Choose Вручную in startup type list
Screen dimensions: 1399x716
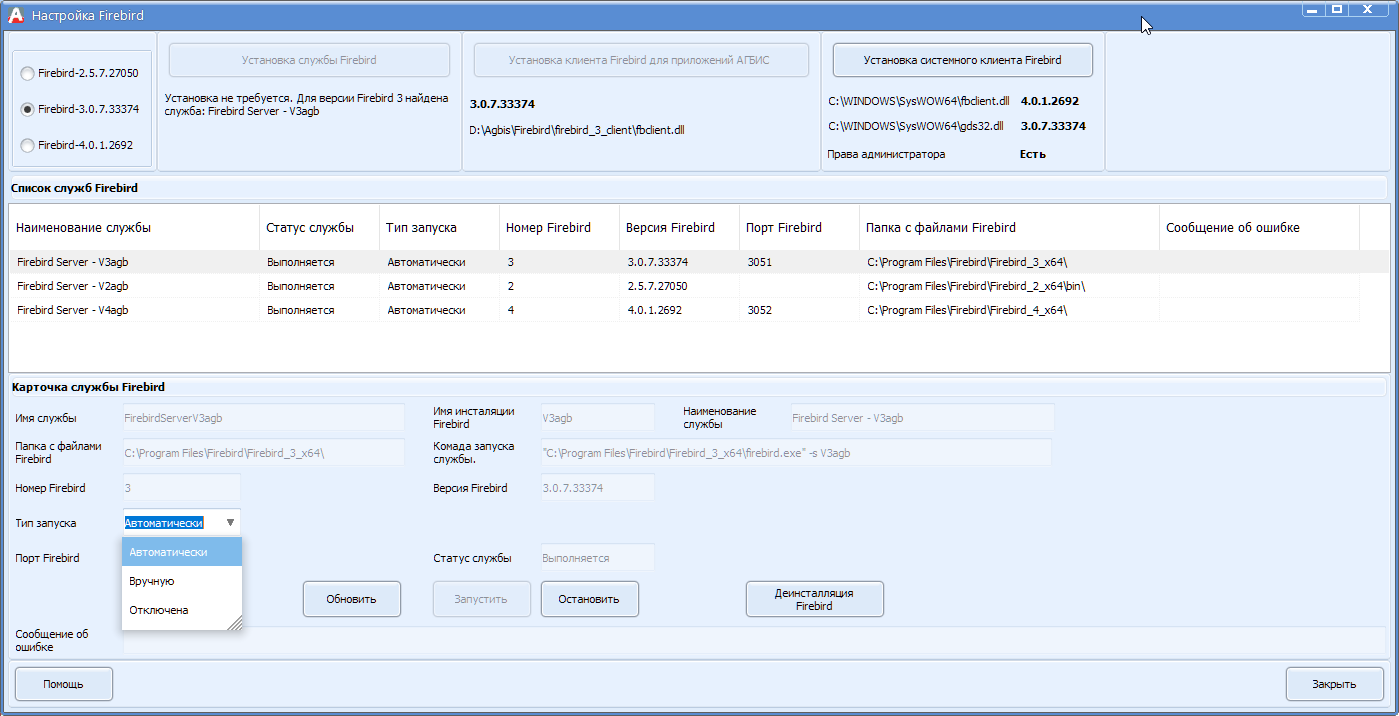pos(182,581)
